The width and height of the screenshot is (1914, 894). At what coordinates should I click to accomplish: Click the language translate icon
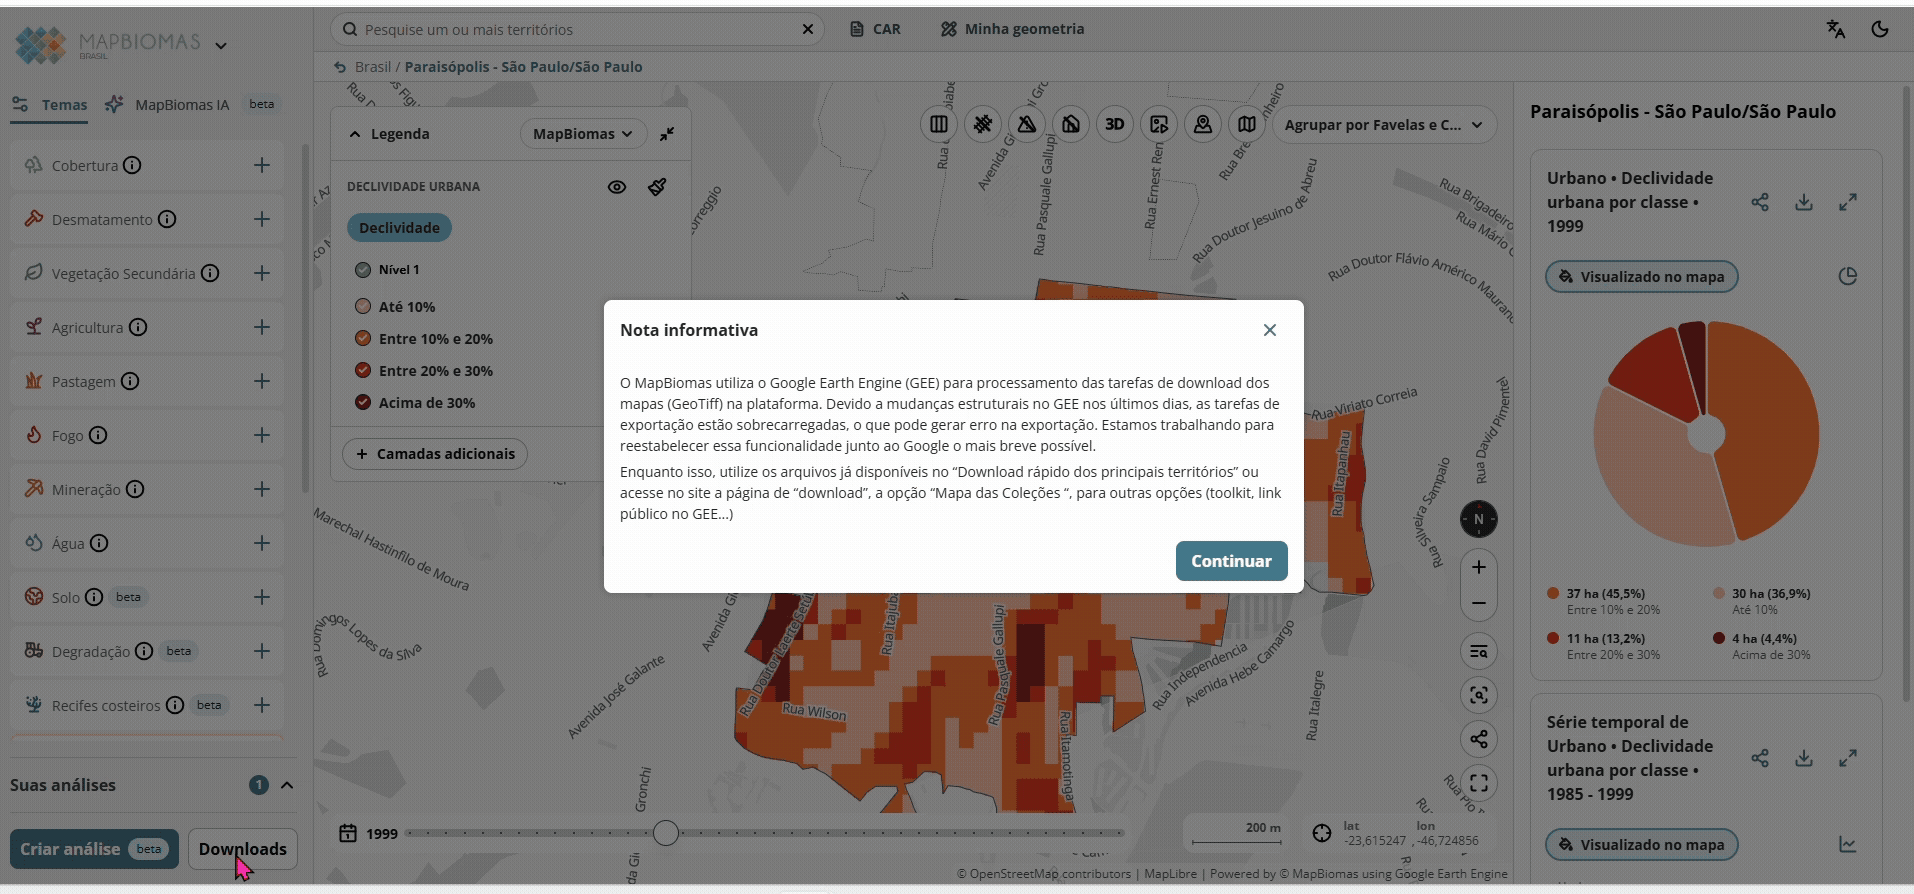pos(1835,29)
